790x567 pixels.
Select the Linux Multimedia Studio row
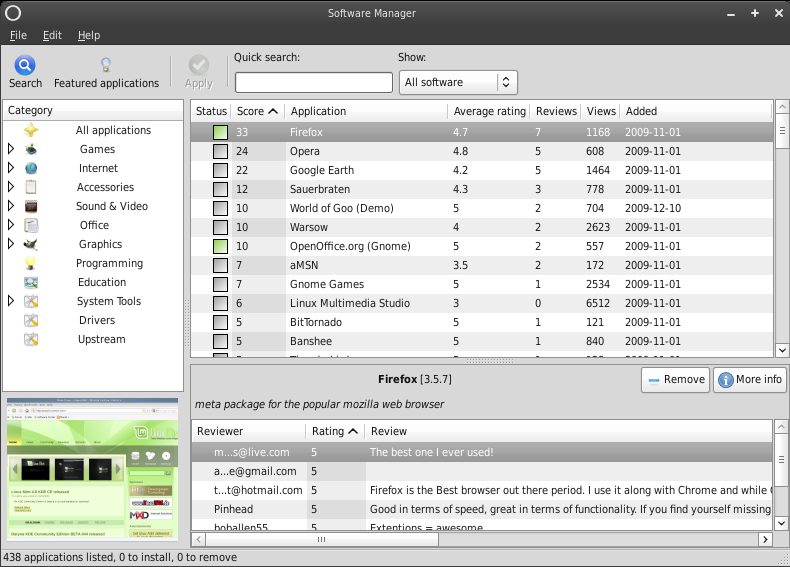[482, 303]
